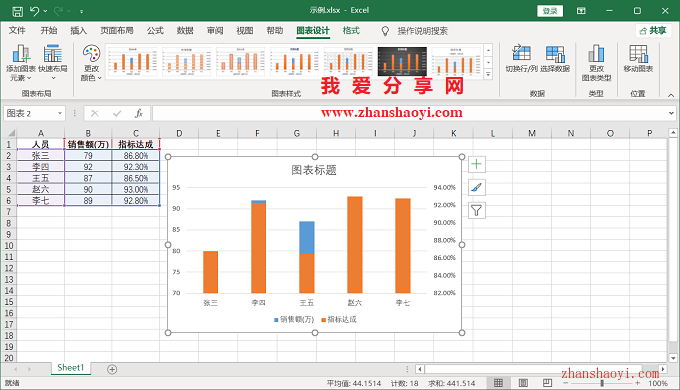680x390 pixels.
Task: Click the zoom out minus button
Action: coord(566,383)
